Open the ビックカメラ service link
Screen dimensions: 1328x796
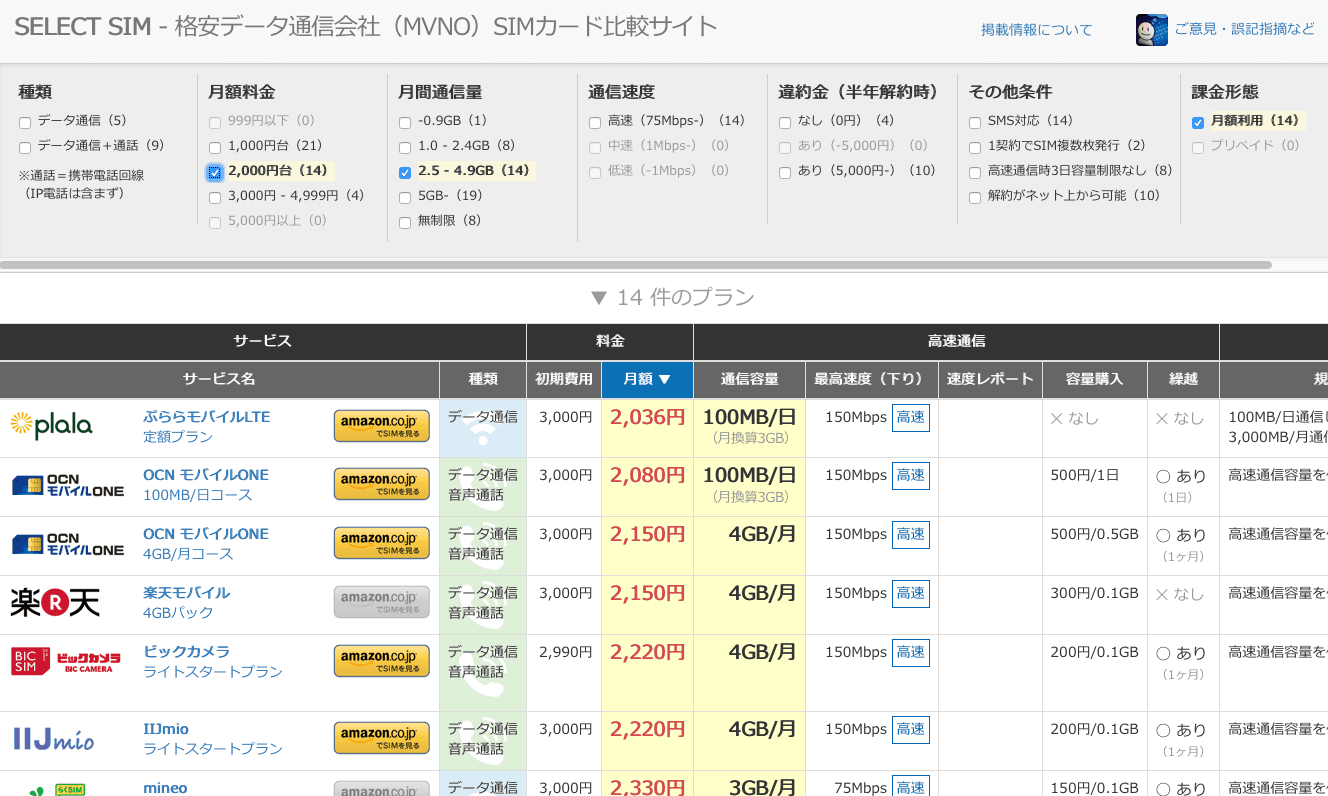tap(187, 651)
